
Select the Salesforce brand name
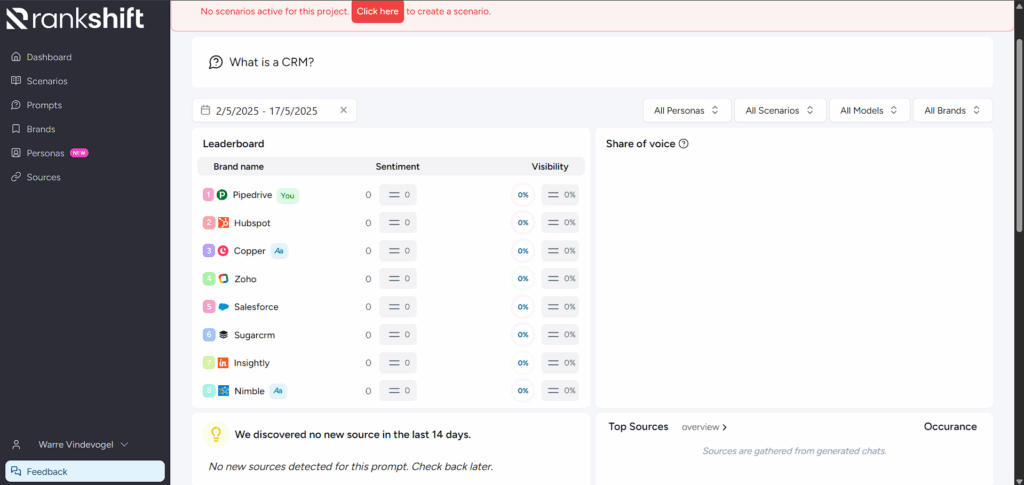coord(256,307)
